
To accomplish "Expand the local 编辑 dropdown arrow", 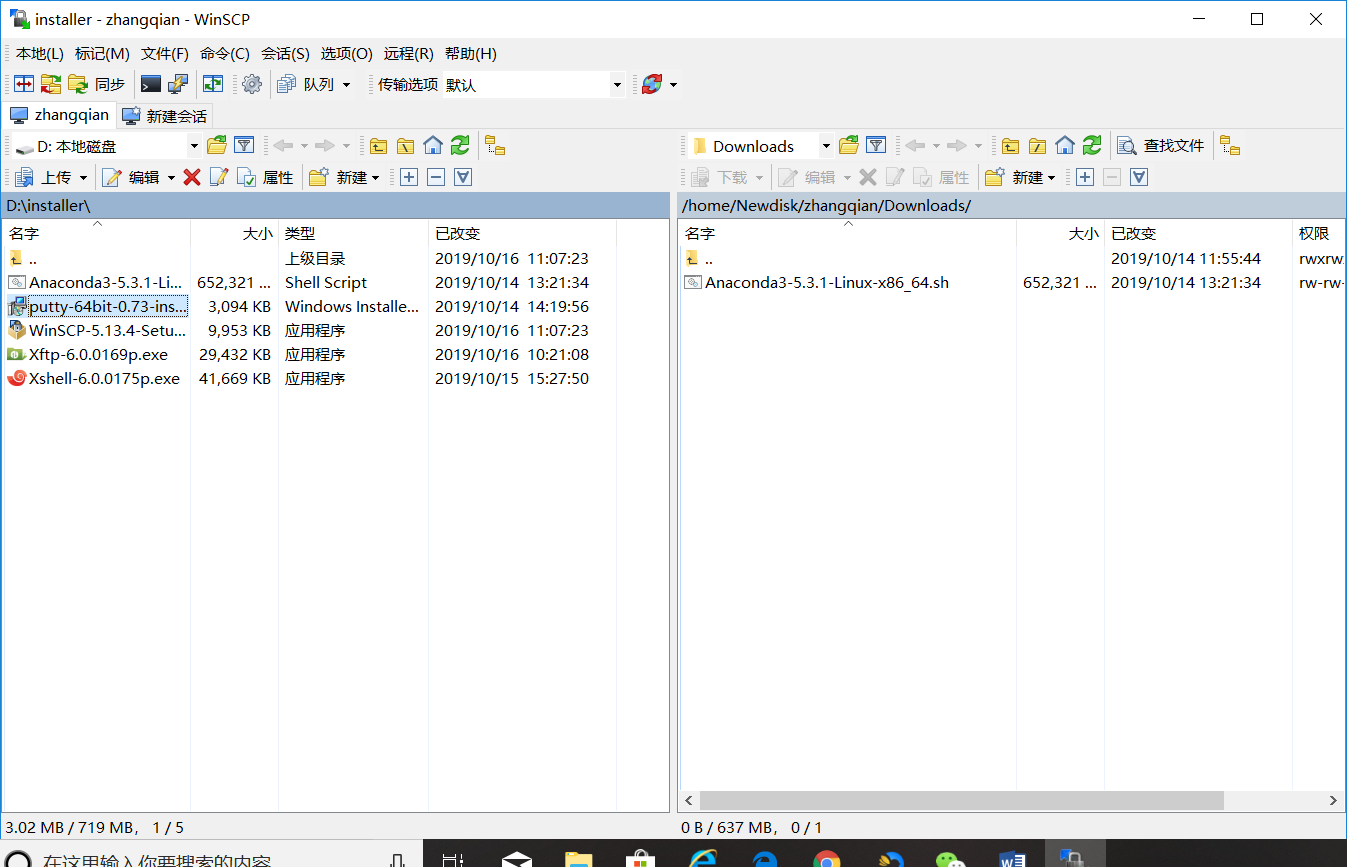I will click(171, 177).
